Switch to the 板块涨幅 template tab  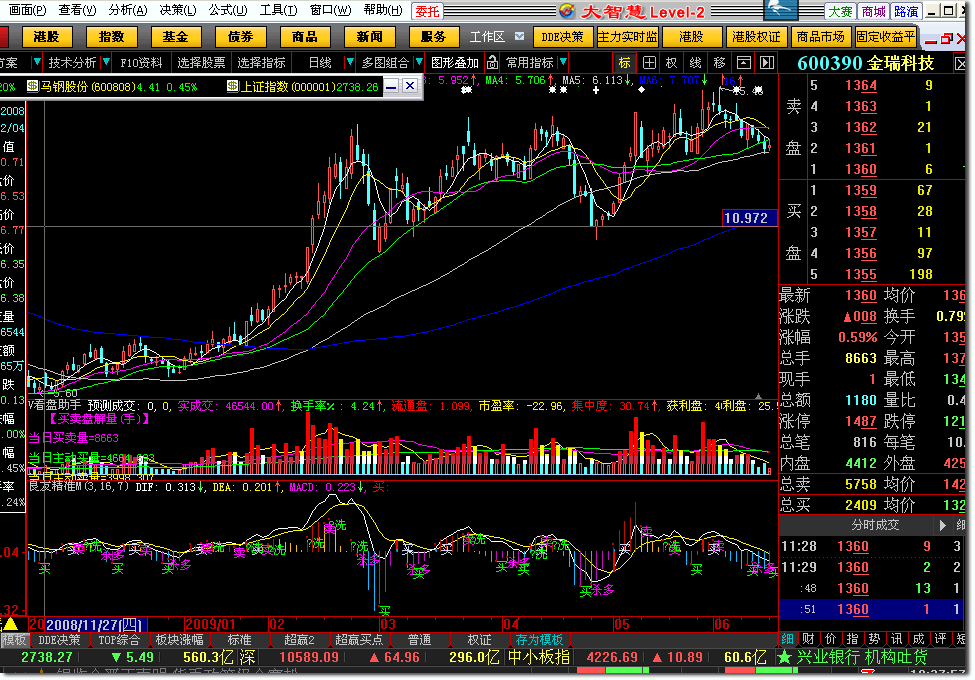179,640
